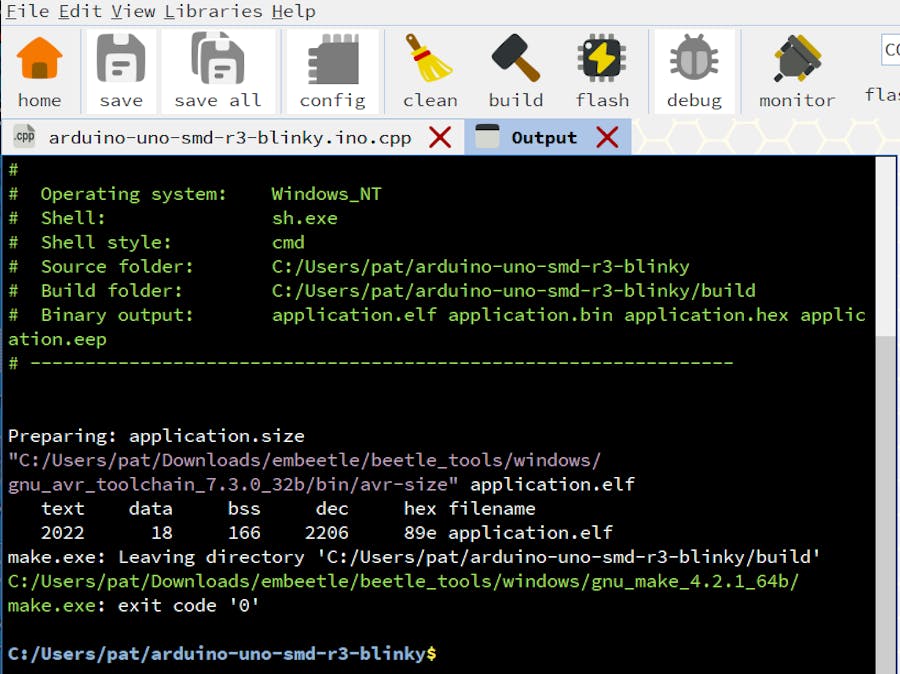Launch debug with the bug icon

pyautogui.click(x=694, y=62)
